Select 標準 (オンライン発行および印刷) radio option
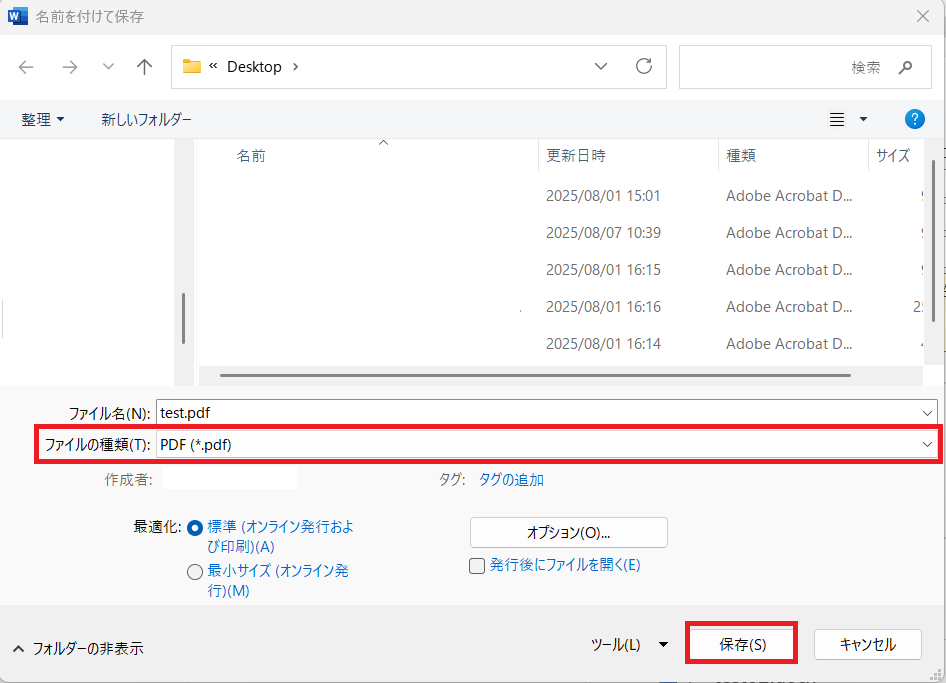Screen dimensions: 946x683 [x=194, y=528]
